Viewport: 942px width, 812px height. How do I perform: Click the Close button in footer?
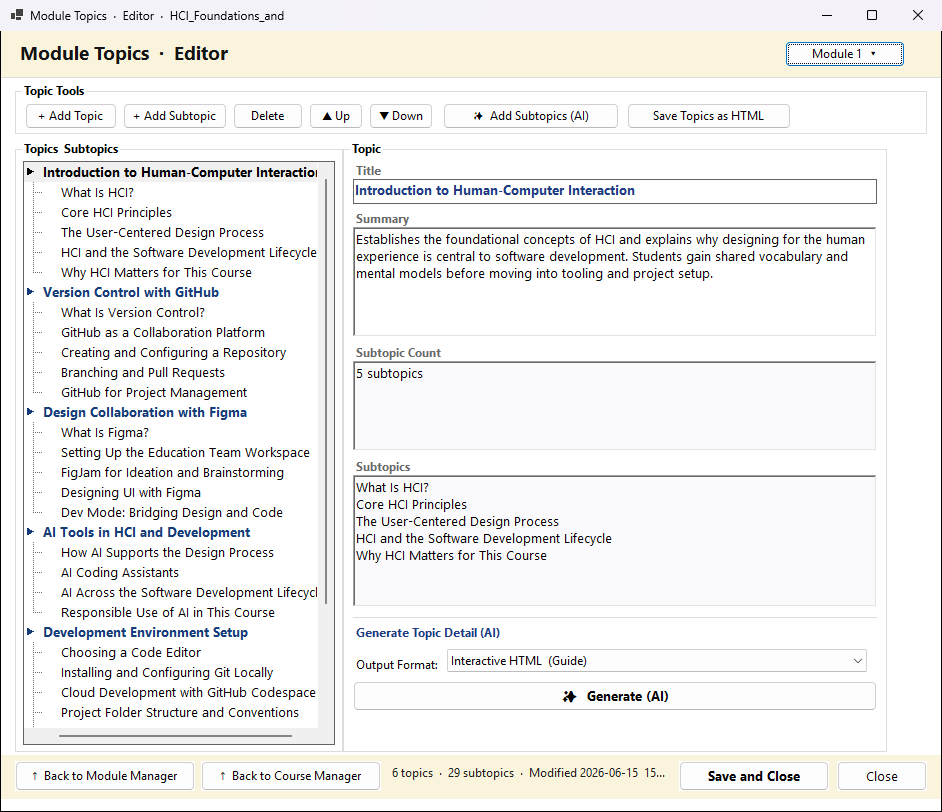pos(882,776)
